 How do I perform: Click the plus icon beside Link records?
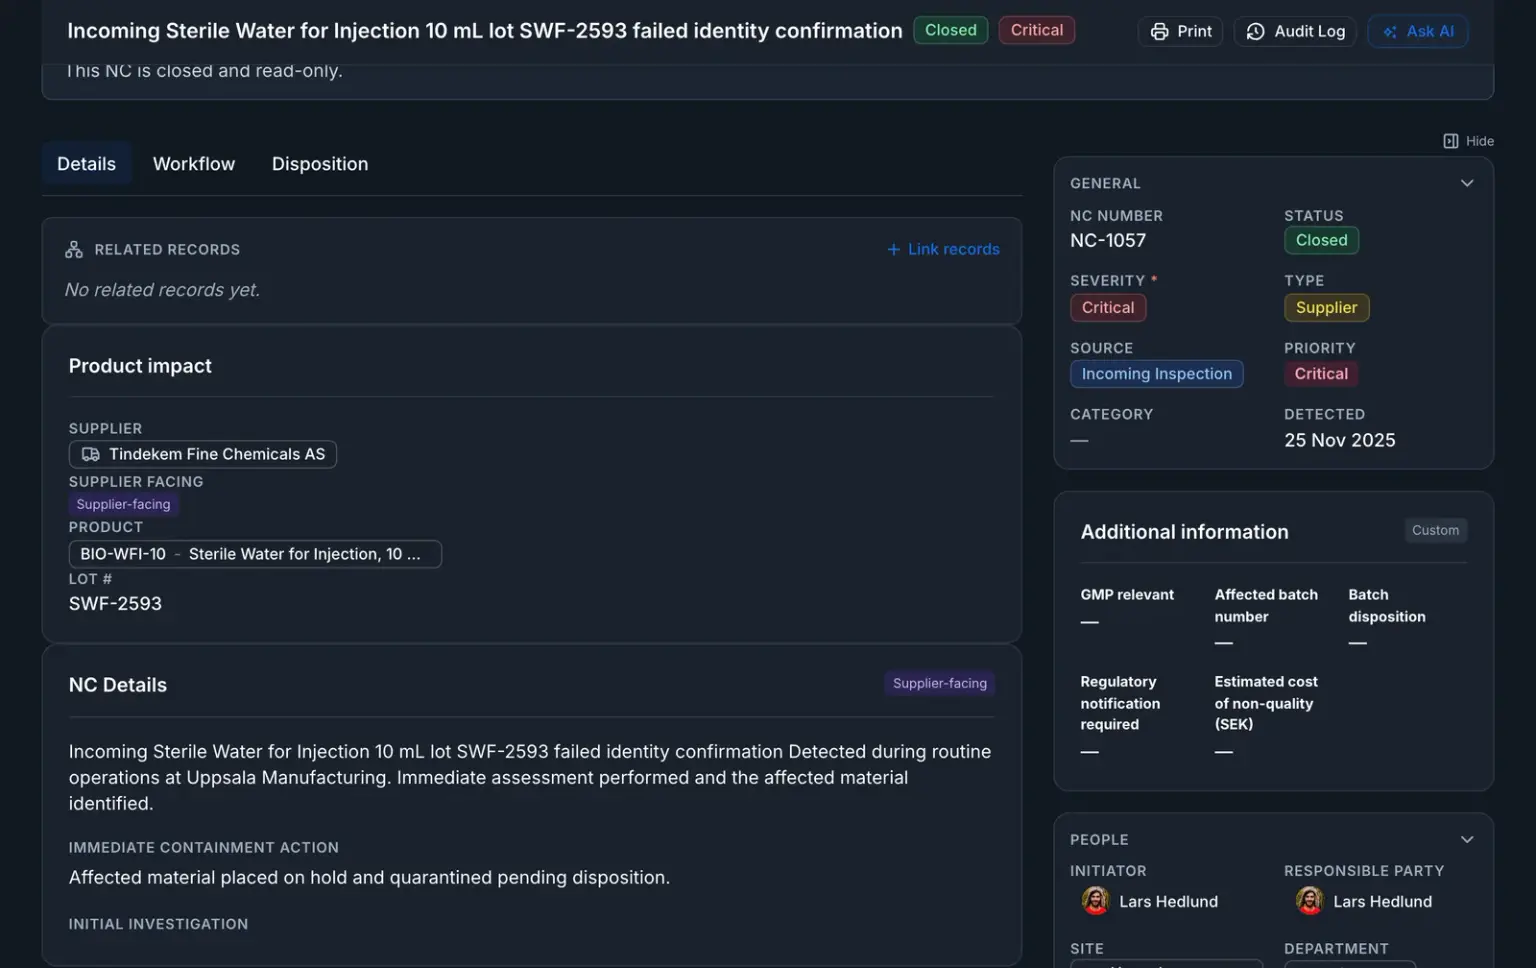(x=894, y=249)
